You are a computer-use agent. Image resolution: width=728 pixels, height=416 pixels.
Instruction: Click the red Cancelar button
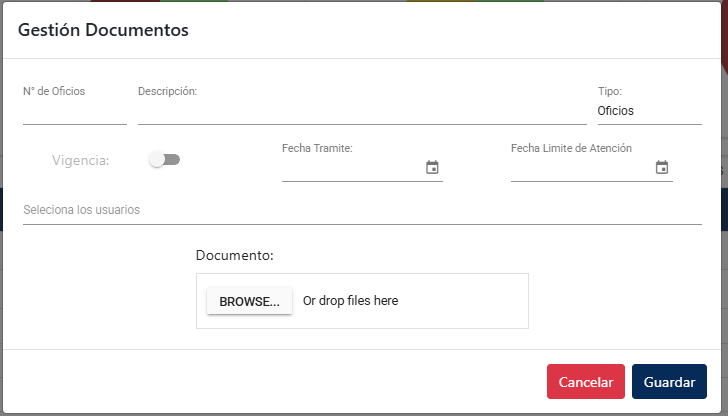585,382
